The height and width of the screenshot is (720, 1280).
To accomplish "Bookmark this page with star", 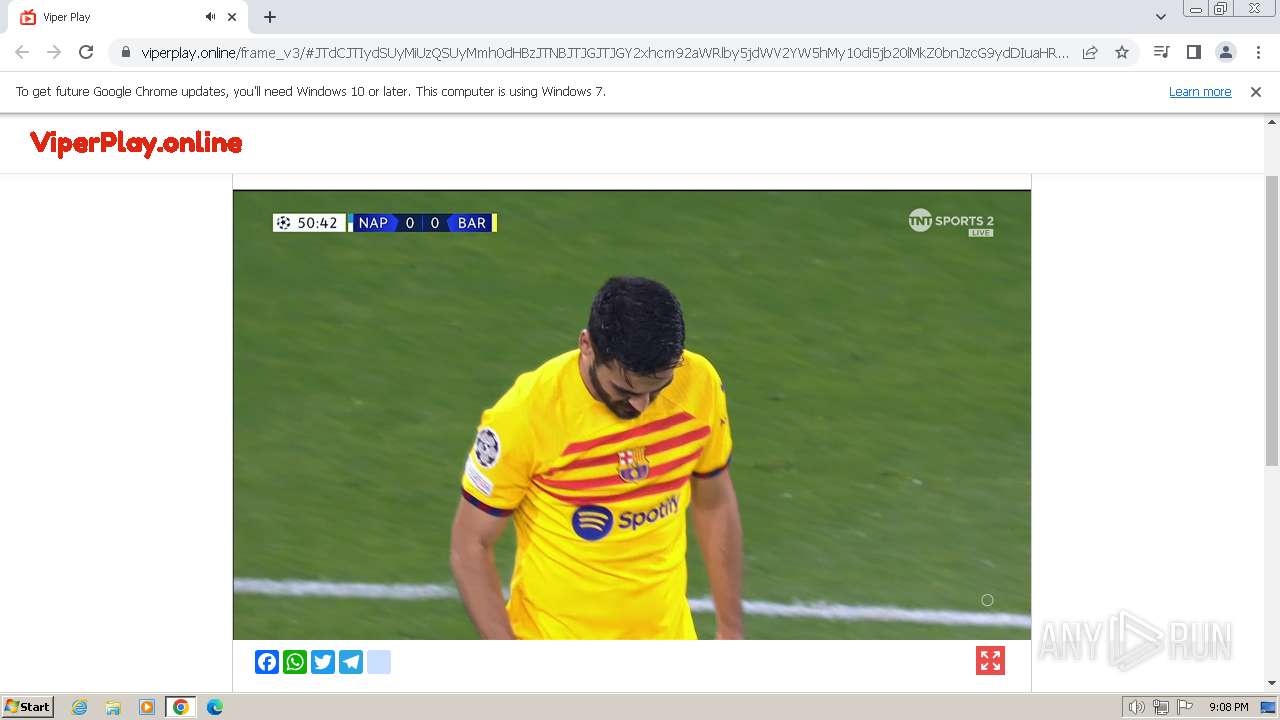I will [1122, 52].
